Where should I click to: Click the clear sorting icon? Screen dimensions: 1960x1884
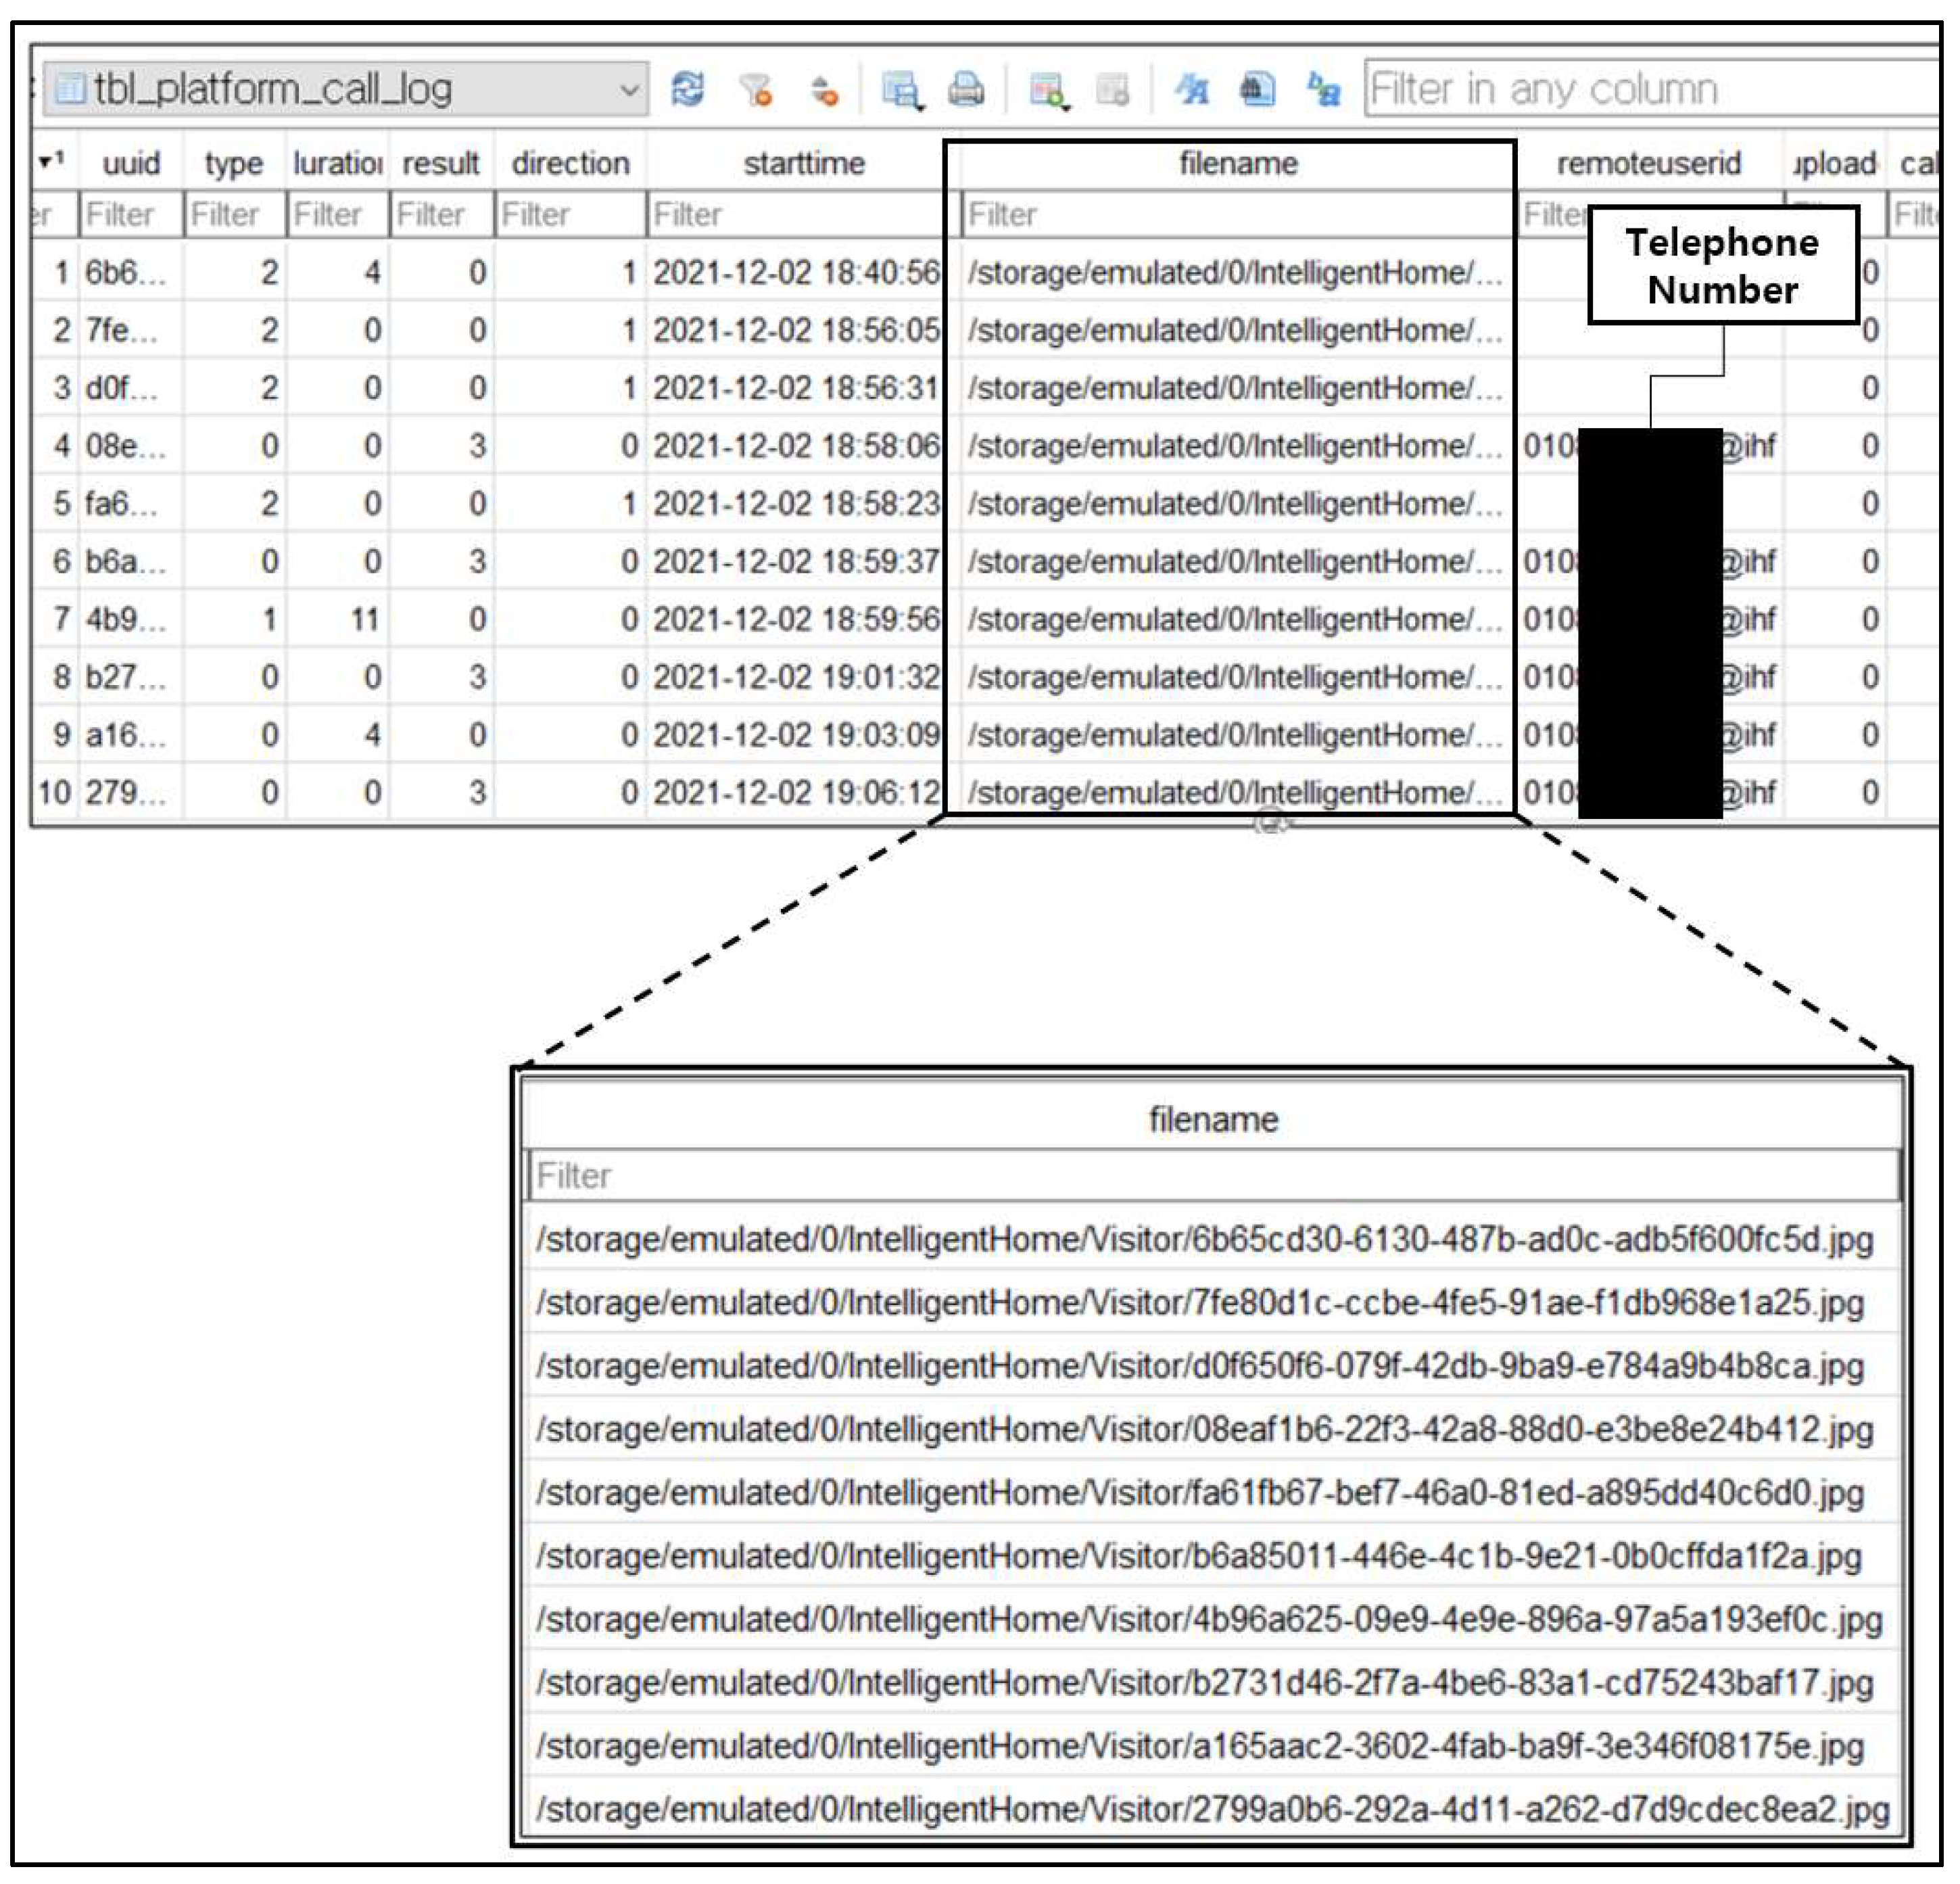[823, 90]
